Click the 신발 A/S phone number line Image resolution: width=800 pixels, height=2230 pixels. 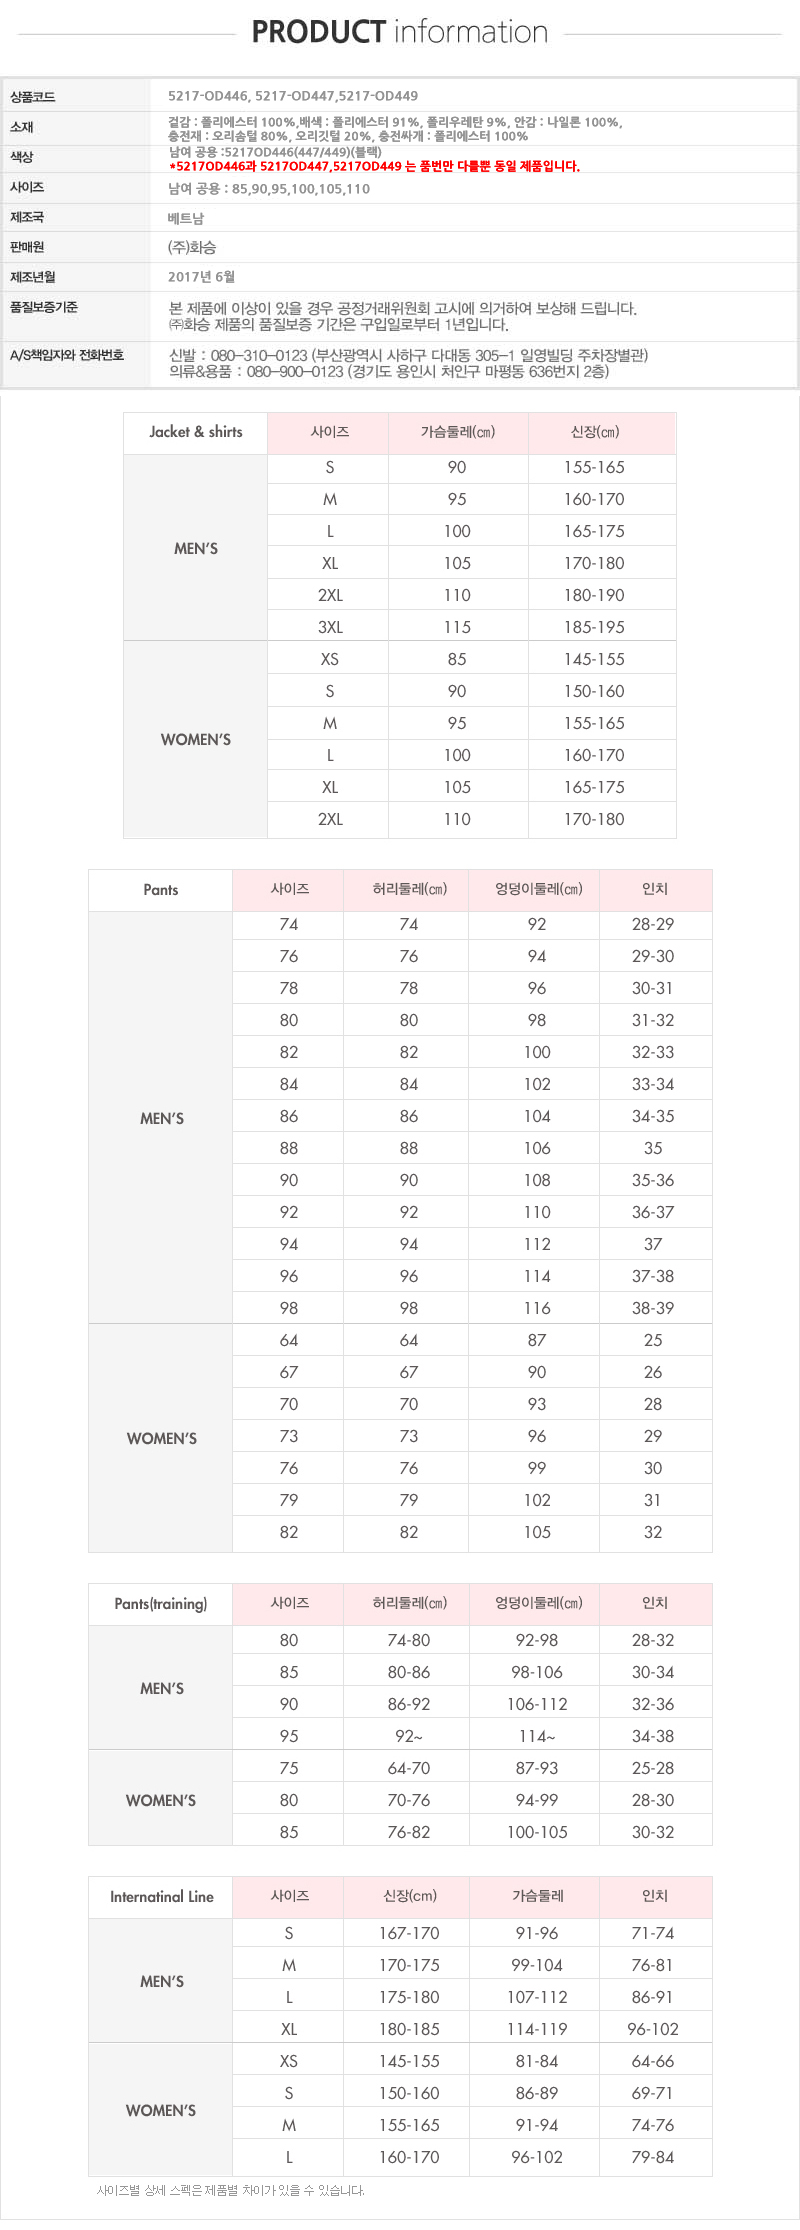coord(408,355)
